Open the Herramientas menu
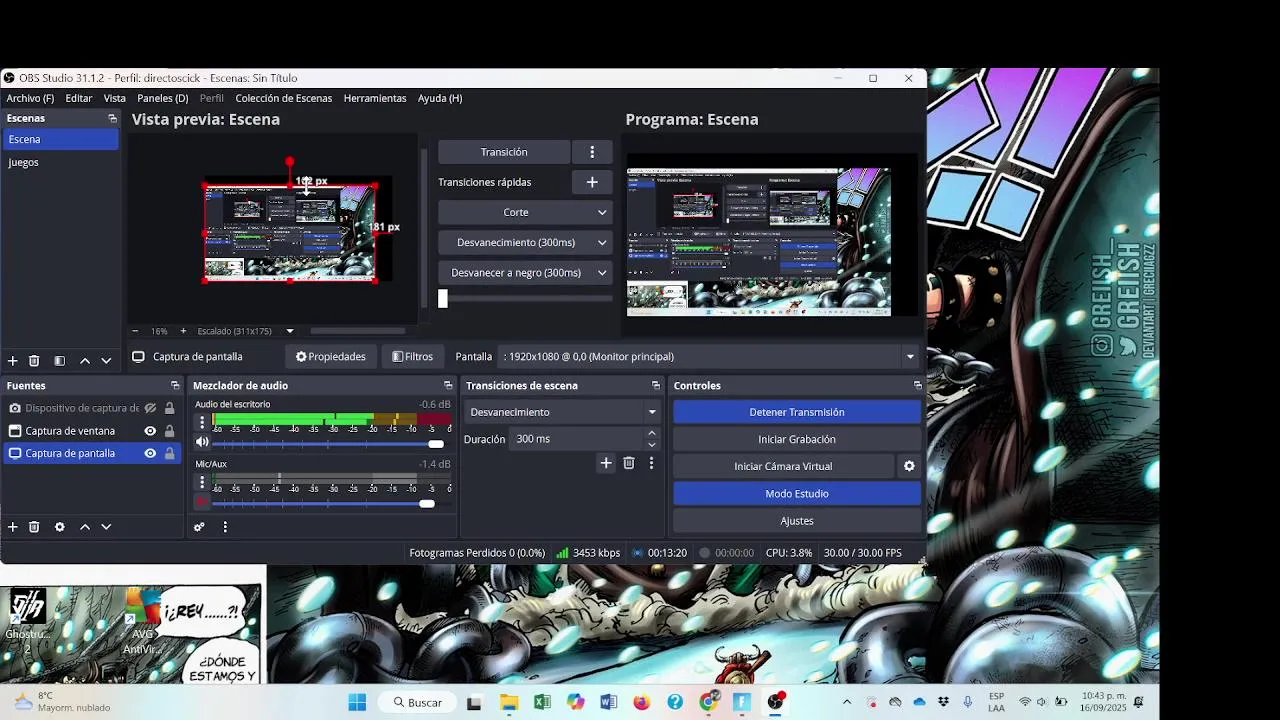Viewport: 1280px width, 720px height. [375, 98]
